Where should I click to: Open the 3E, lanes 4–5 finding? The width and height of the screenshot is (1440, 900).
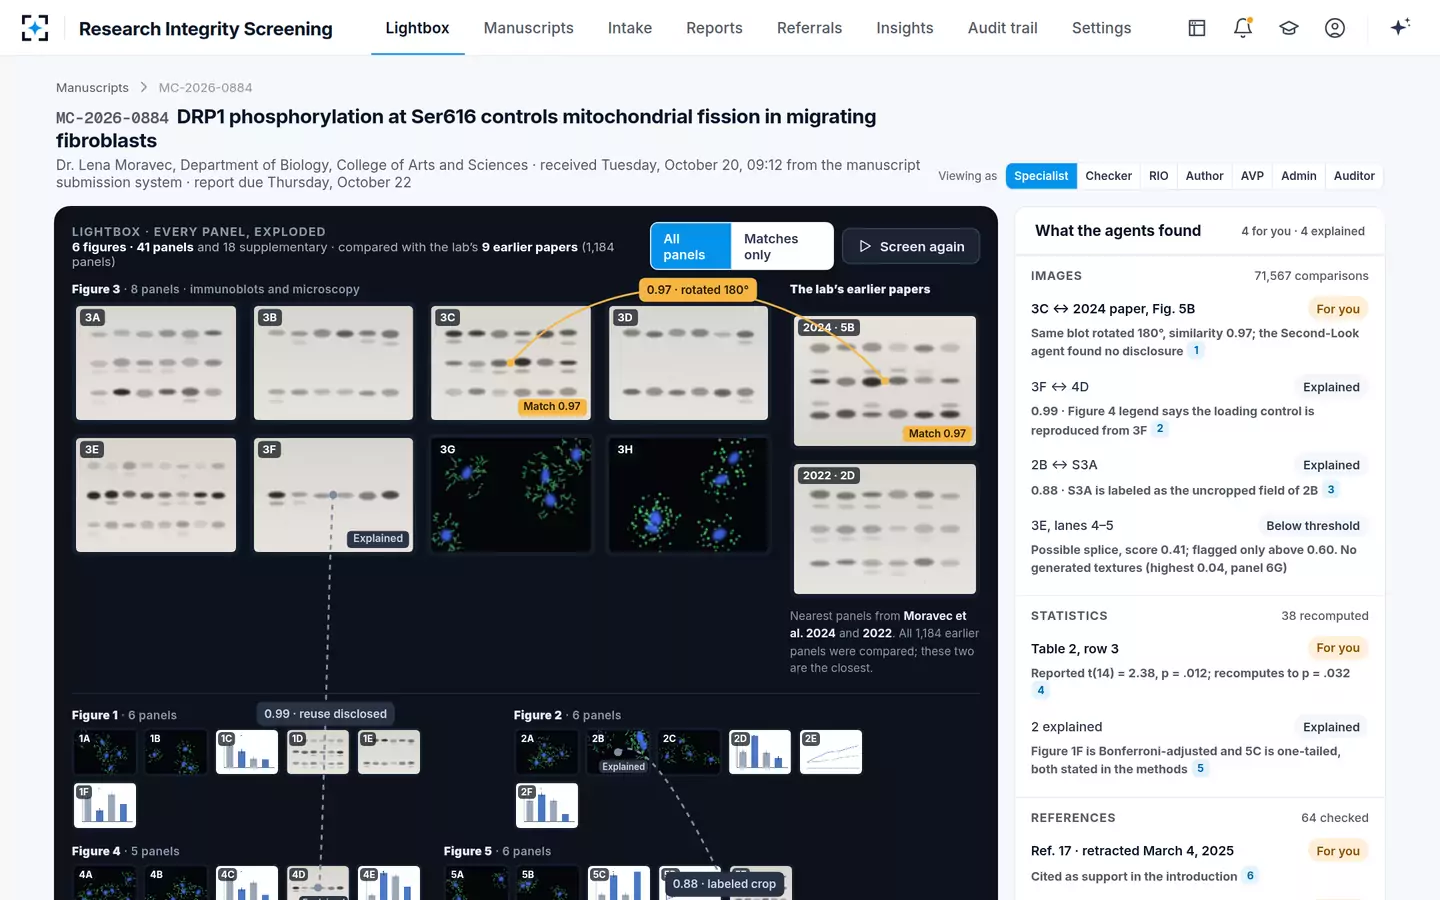pyautogui.click(x=1200, y=546)
